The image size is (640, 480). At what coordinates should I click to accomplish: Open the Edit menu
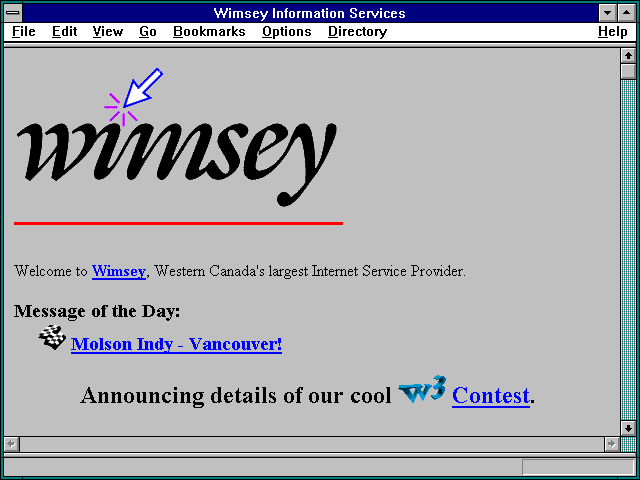point(64,31)
